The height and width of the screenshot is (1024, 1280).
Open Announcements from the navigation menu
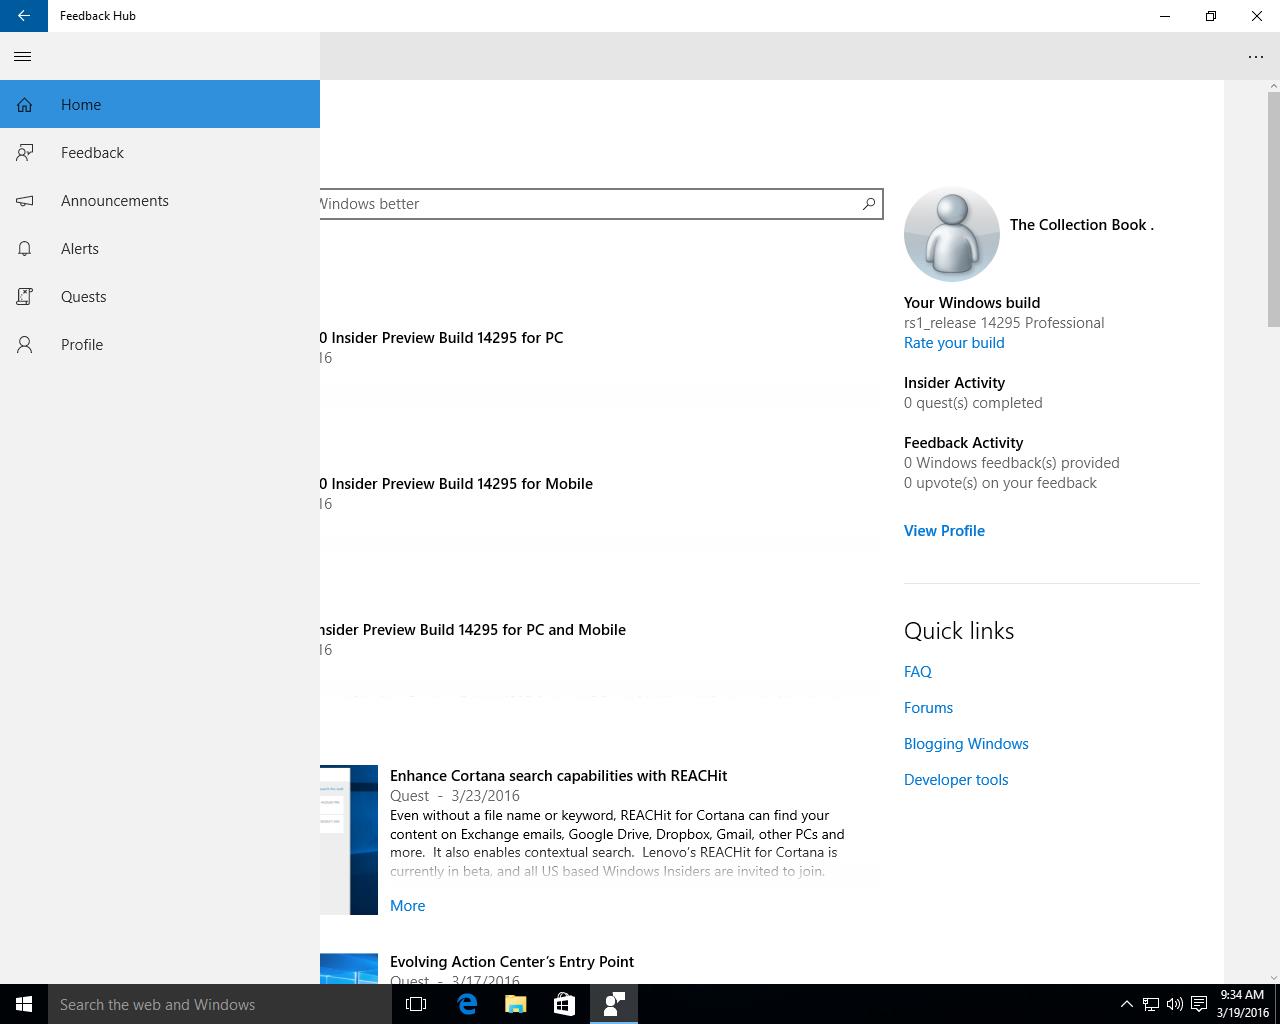click(160, 200)
